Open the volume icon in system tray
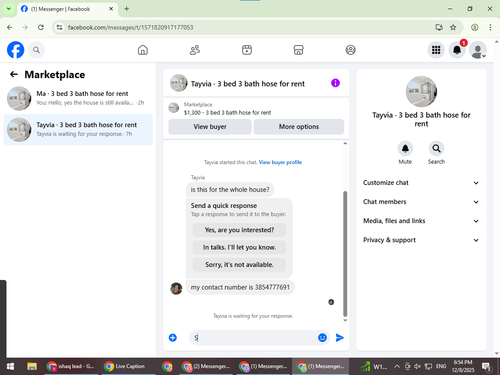Viewport: 500px width, 375px height. point(417,367)
